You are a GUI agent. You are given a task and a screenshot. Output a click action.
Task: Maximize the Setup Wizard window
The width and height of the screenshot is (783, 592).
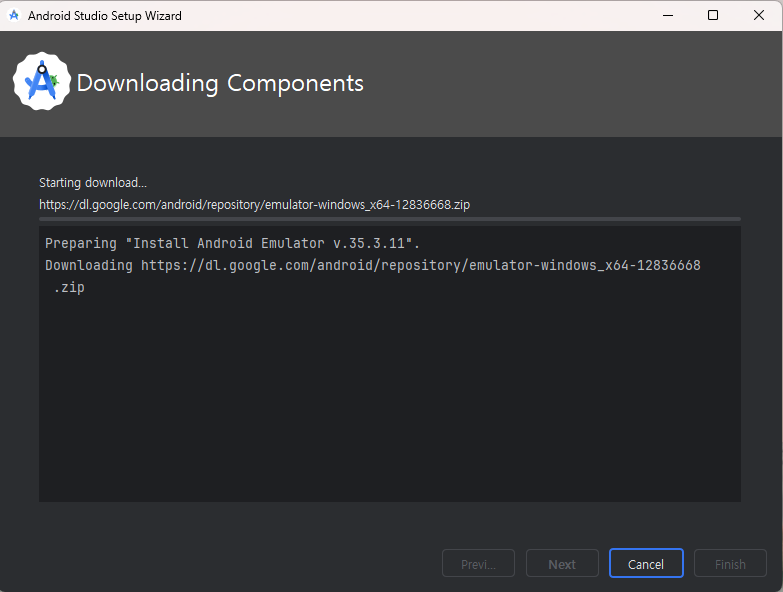(x=713, y=15)
